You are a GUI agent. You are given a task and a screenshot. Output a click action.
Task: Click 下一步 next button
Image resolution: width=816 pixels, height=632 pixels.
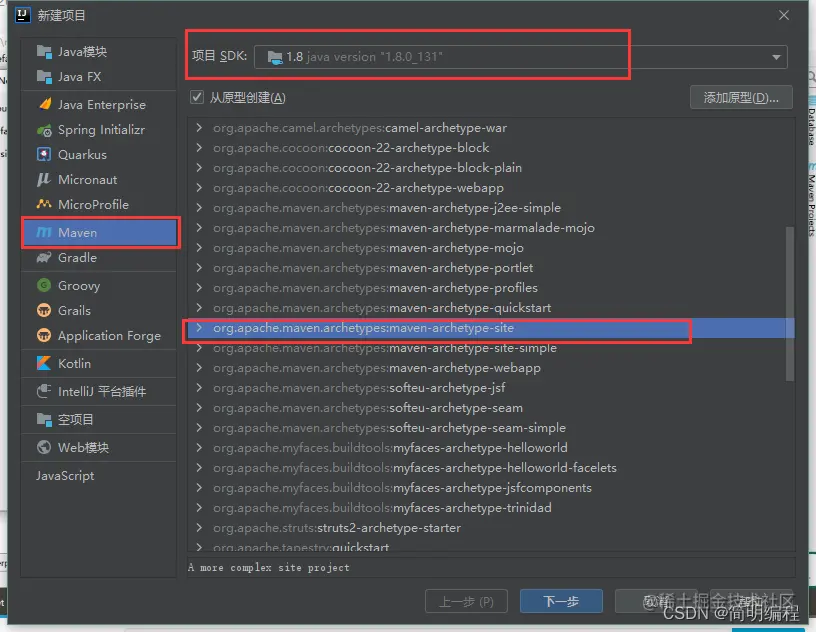coord(561,601)
